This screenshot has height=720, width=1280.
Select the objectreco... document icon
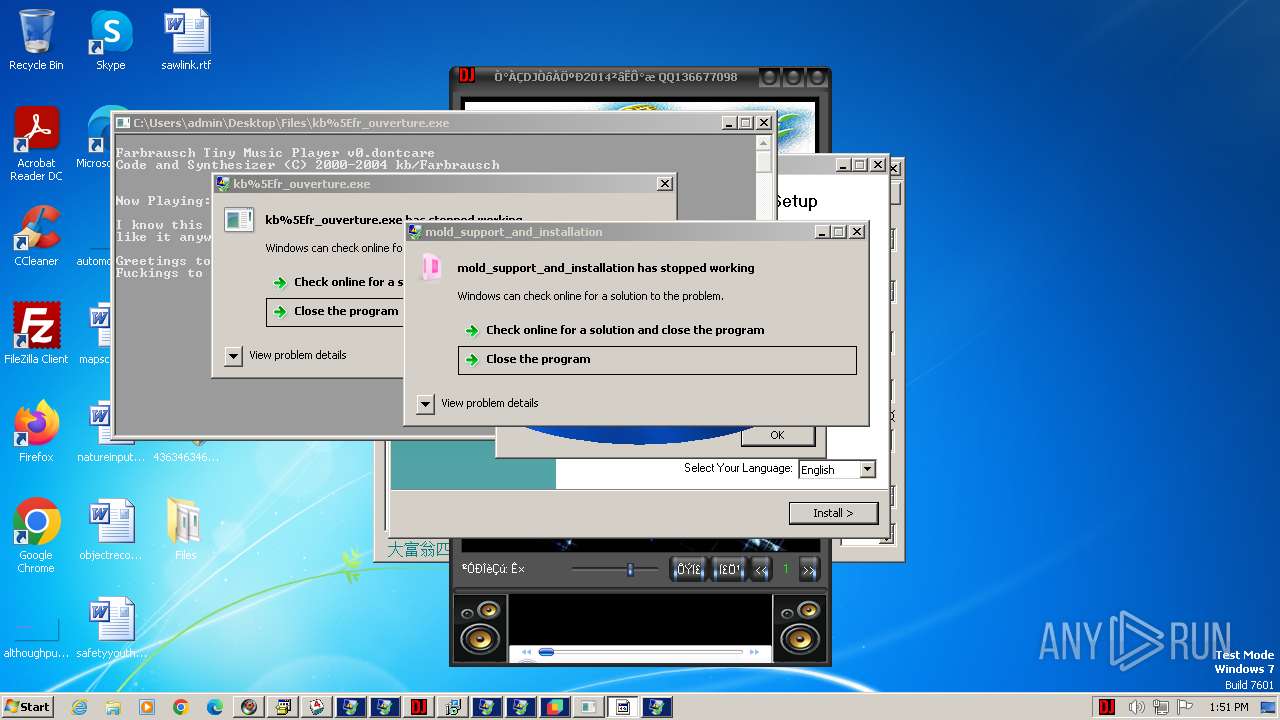coord(111,530)
